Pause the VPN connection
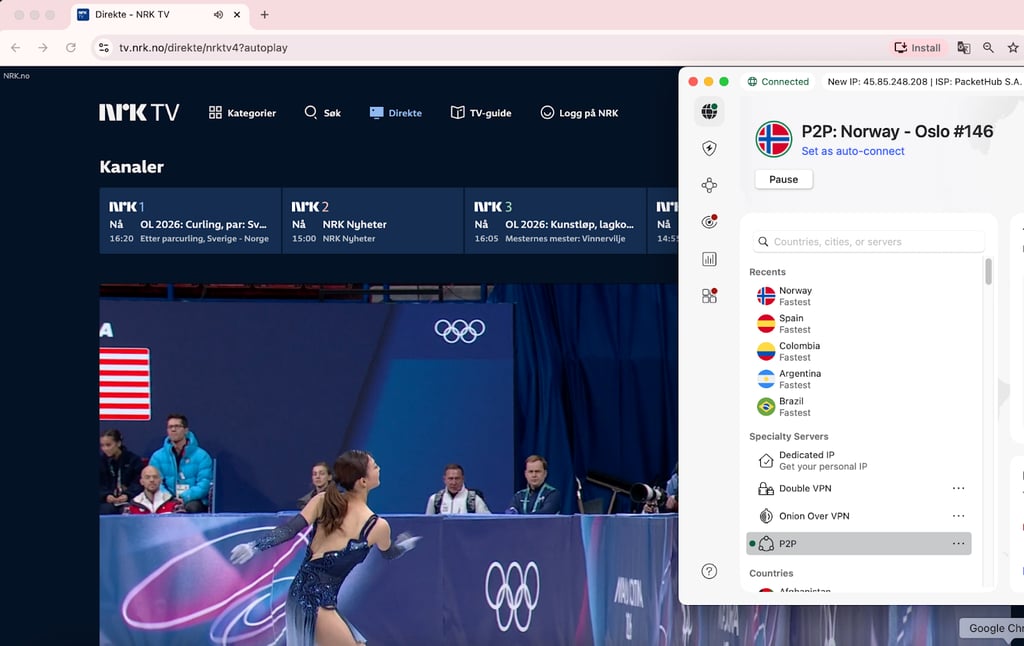The width and height of the screenshot is (1024, 646). 784,179
